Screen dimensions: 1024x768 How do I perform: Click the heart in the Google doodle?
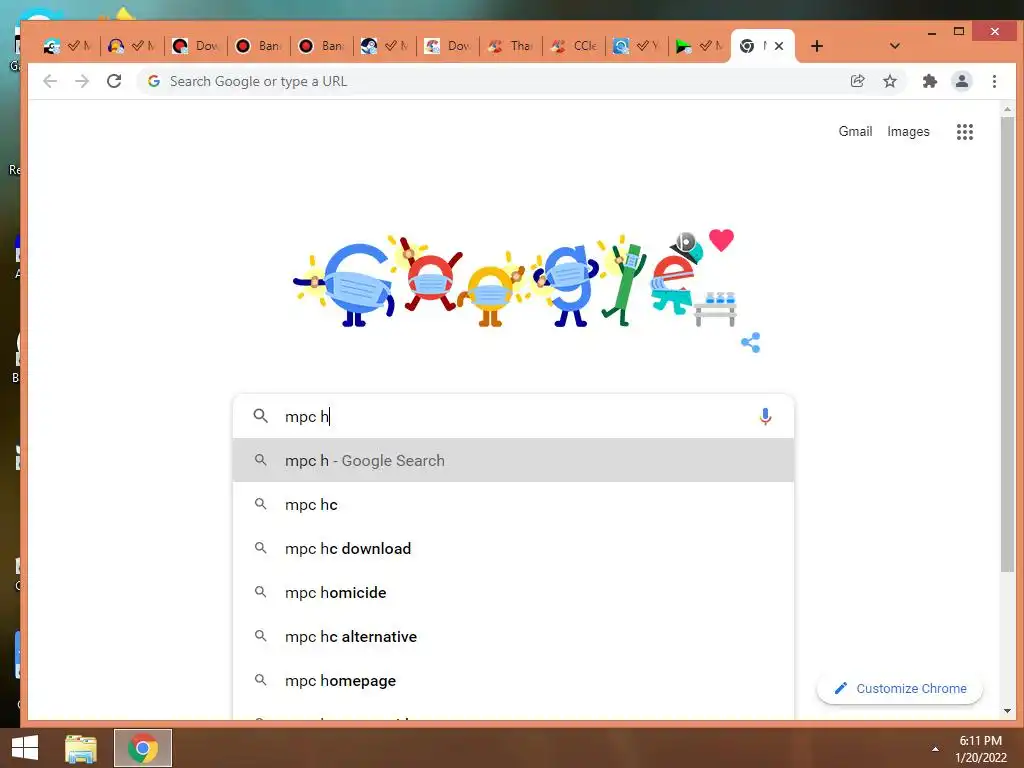point(721,240)
